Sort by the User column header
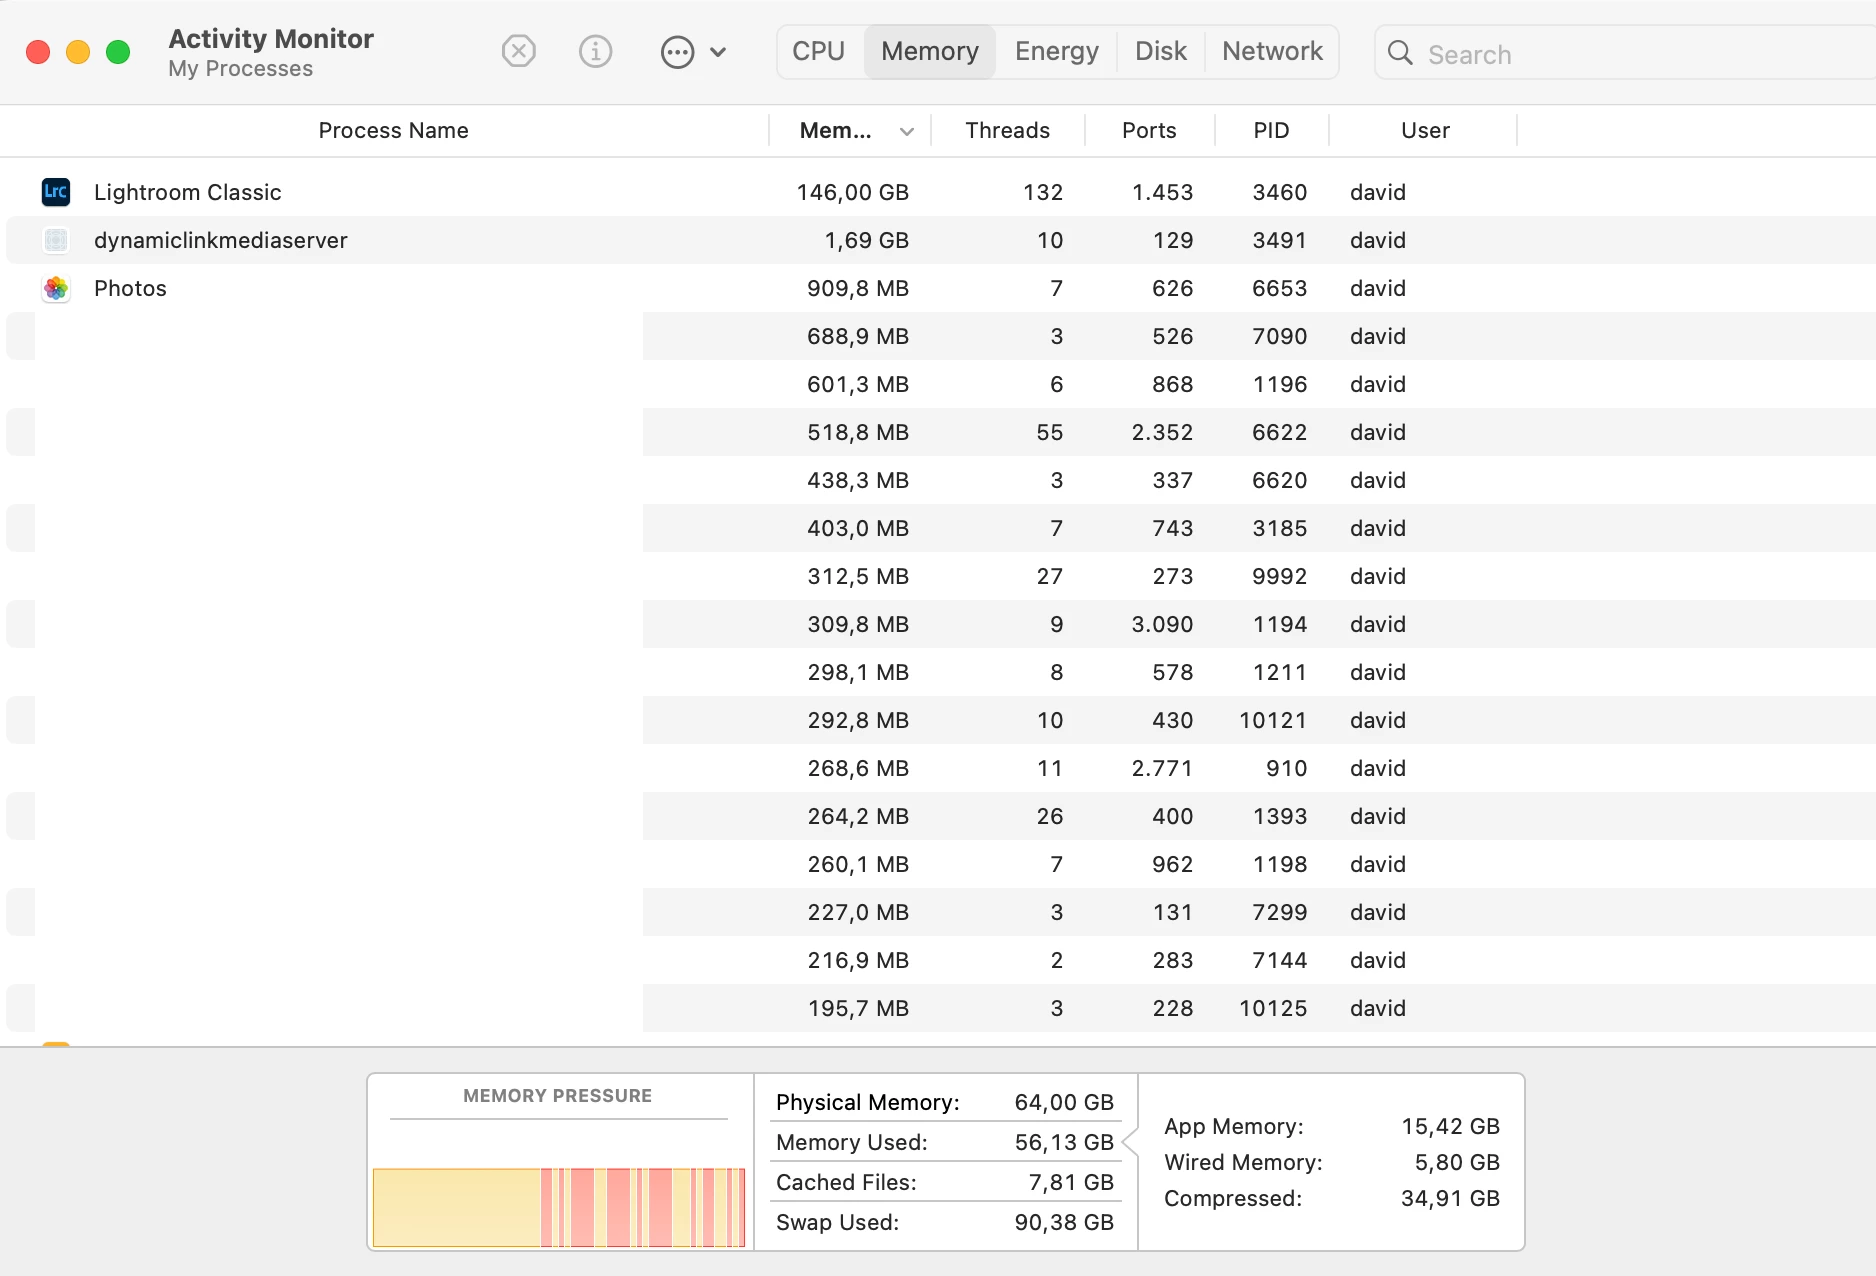 coord(1425,130)
